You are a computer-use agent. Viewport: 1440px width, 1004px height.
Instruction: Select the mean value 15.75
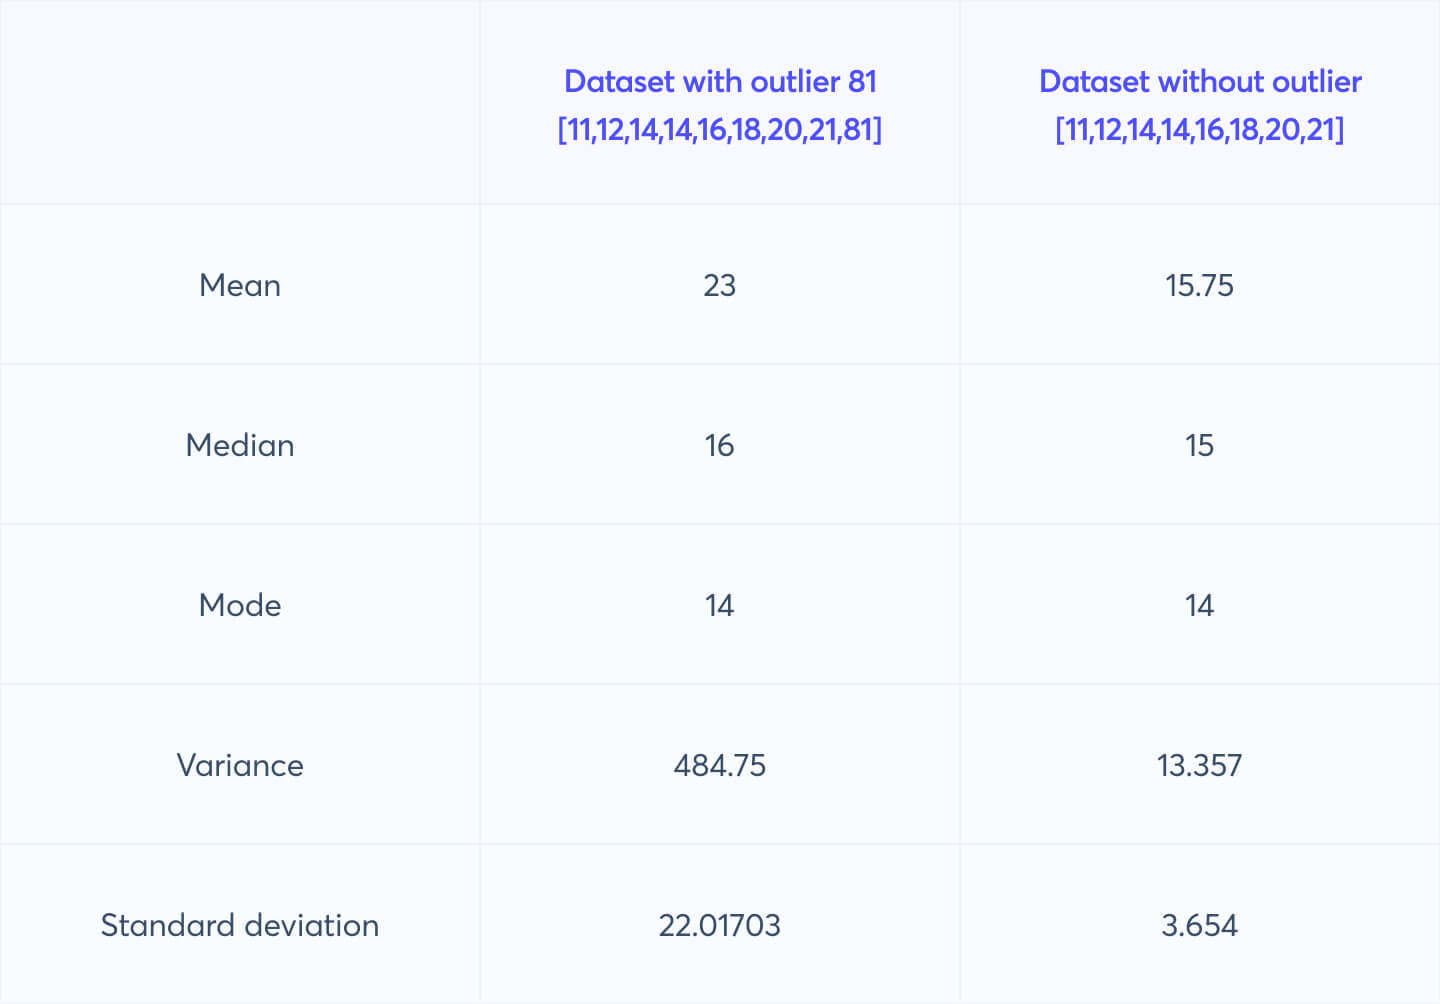coord(1200,285)
